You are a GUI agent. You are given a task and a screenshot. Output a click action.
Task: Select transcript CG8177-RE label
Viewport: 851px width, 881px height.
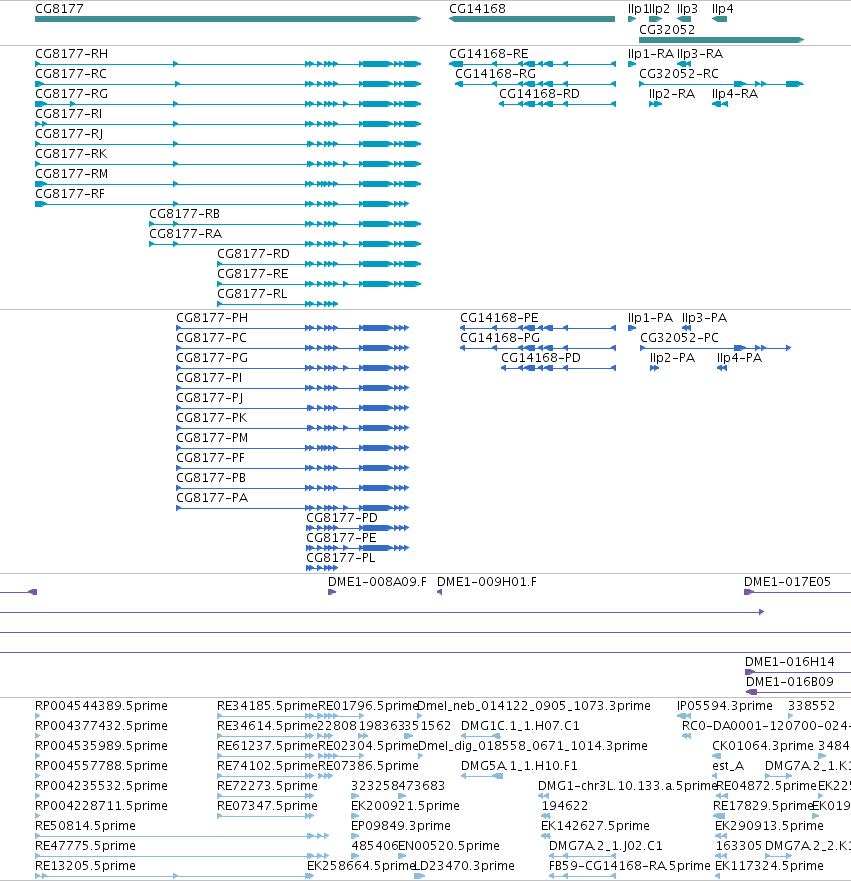coord(253,274)
